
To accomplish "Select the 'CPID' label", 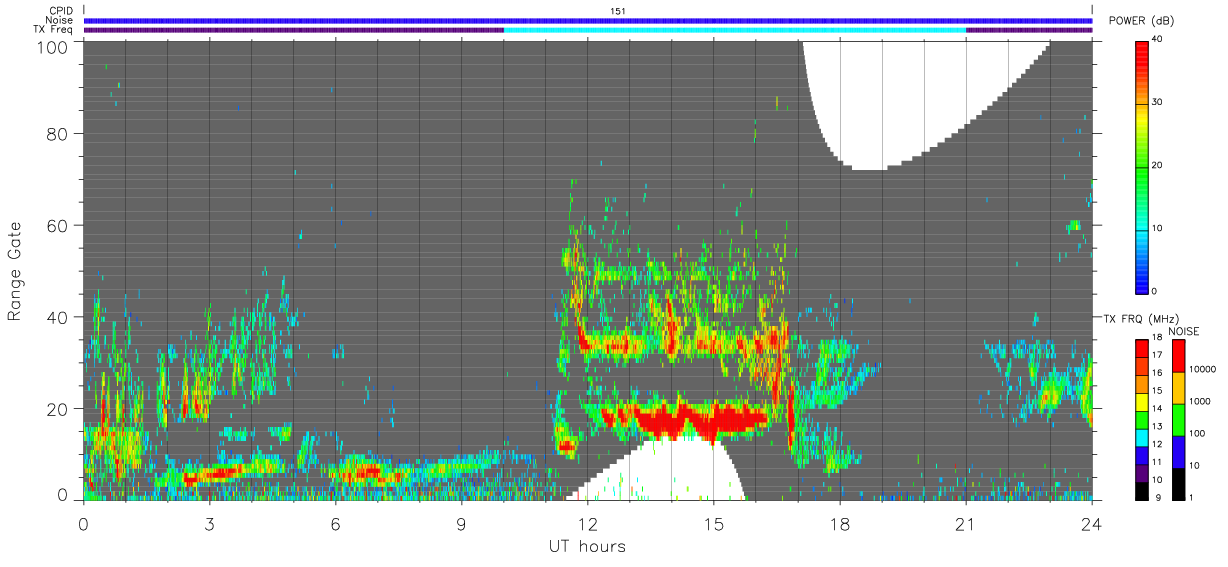I will pyautogui.click(x=59, y=11).
